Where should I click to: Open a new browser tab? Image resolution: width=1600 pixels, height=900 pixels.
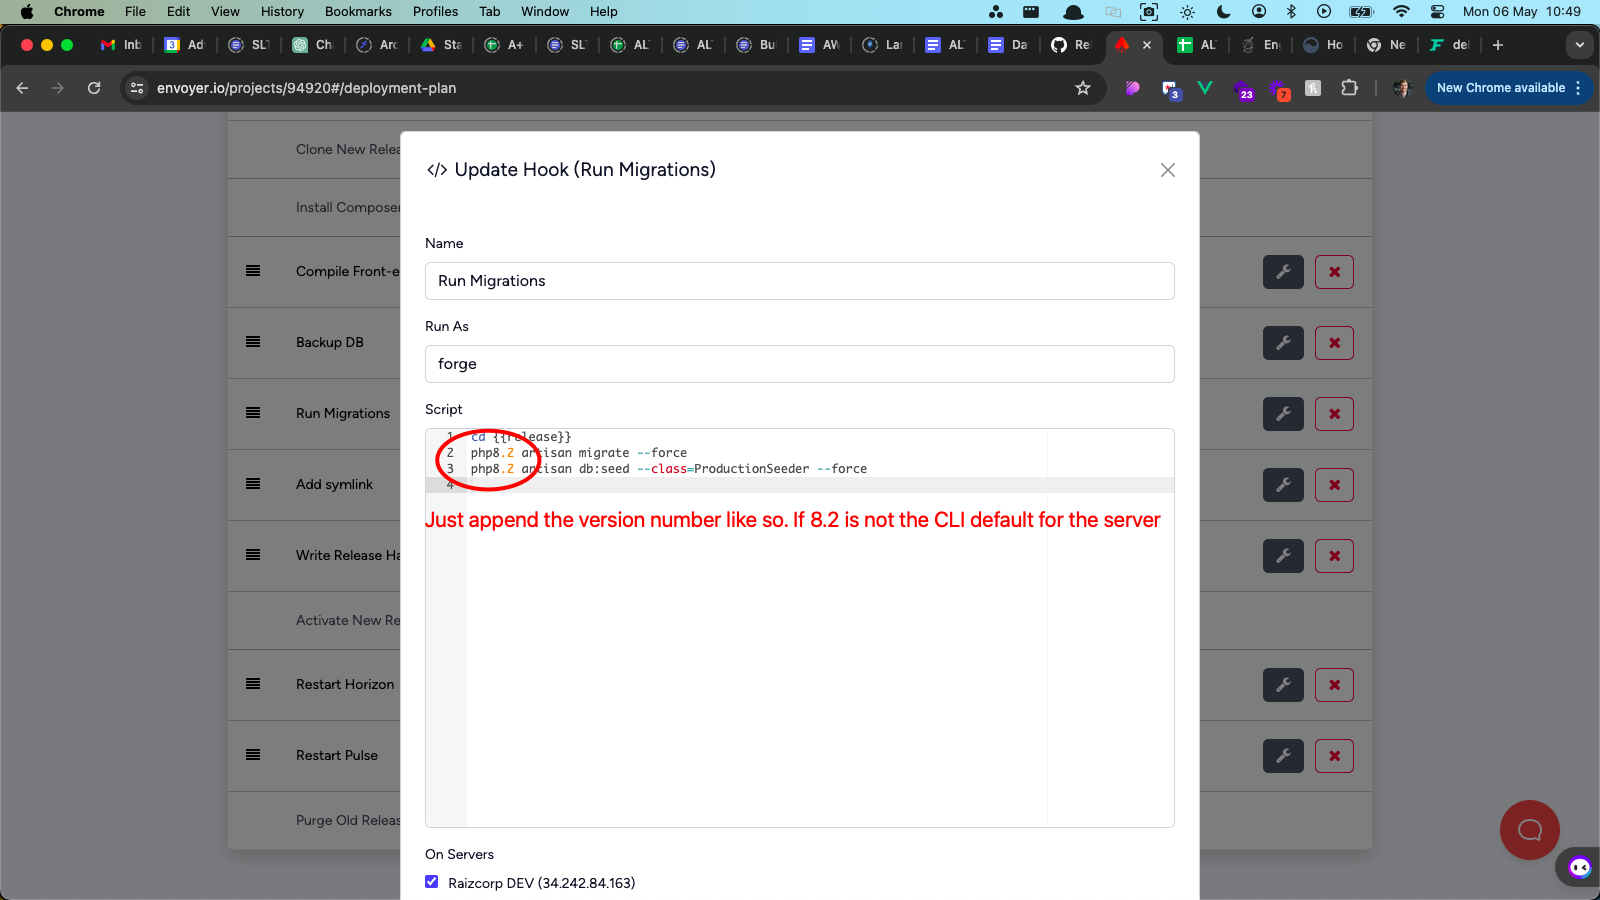tap(1498, 45)
